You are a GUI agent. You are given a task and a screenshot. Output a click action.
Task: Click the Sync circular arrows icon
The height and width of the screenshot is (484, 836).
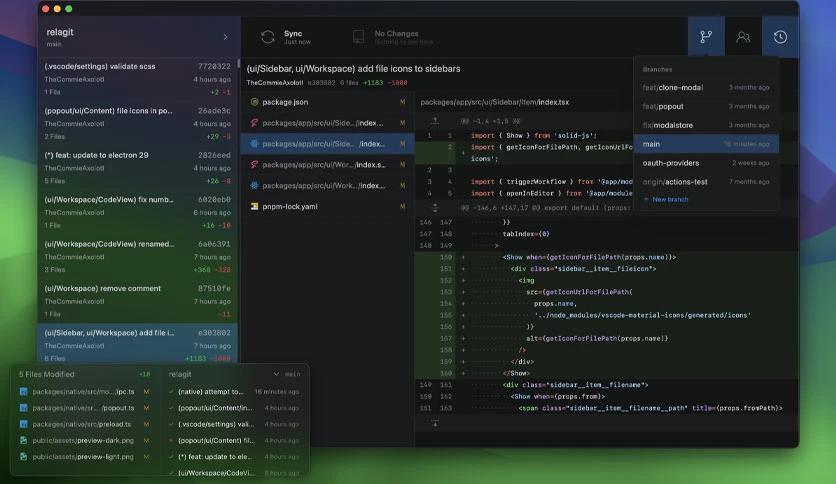pyautogui.click(x=268, y=37)
